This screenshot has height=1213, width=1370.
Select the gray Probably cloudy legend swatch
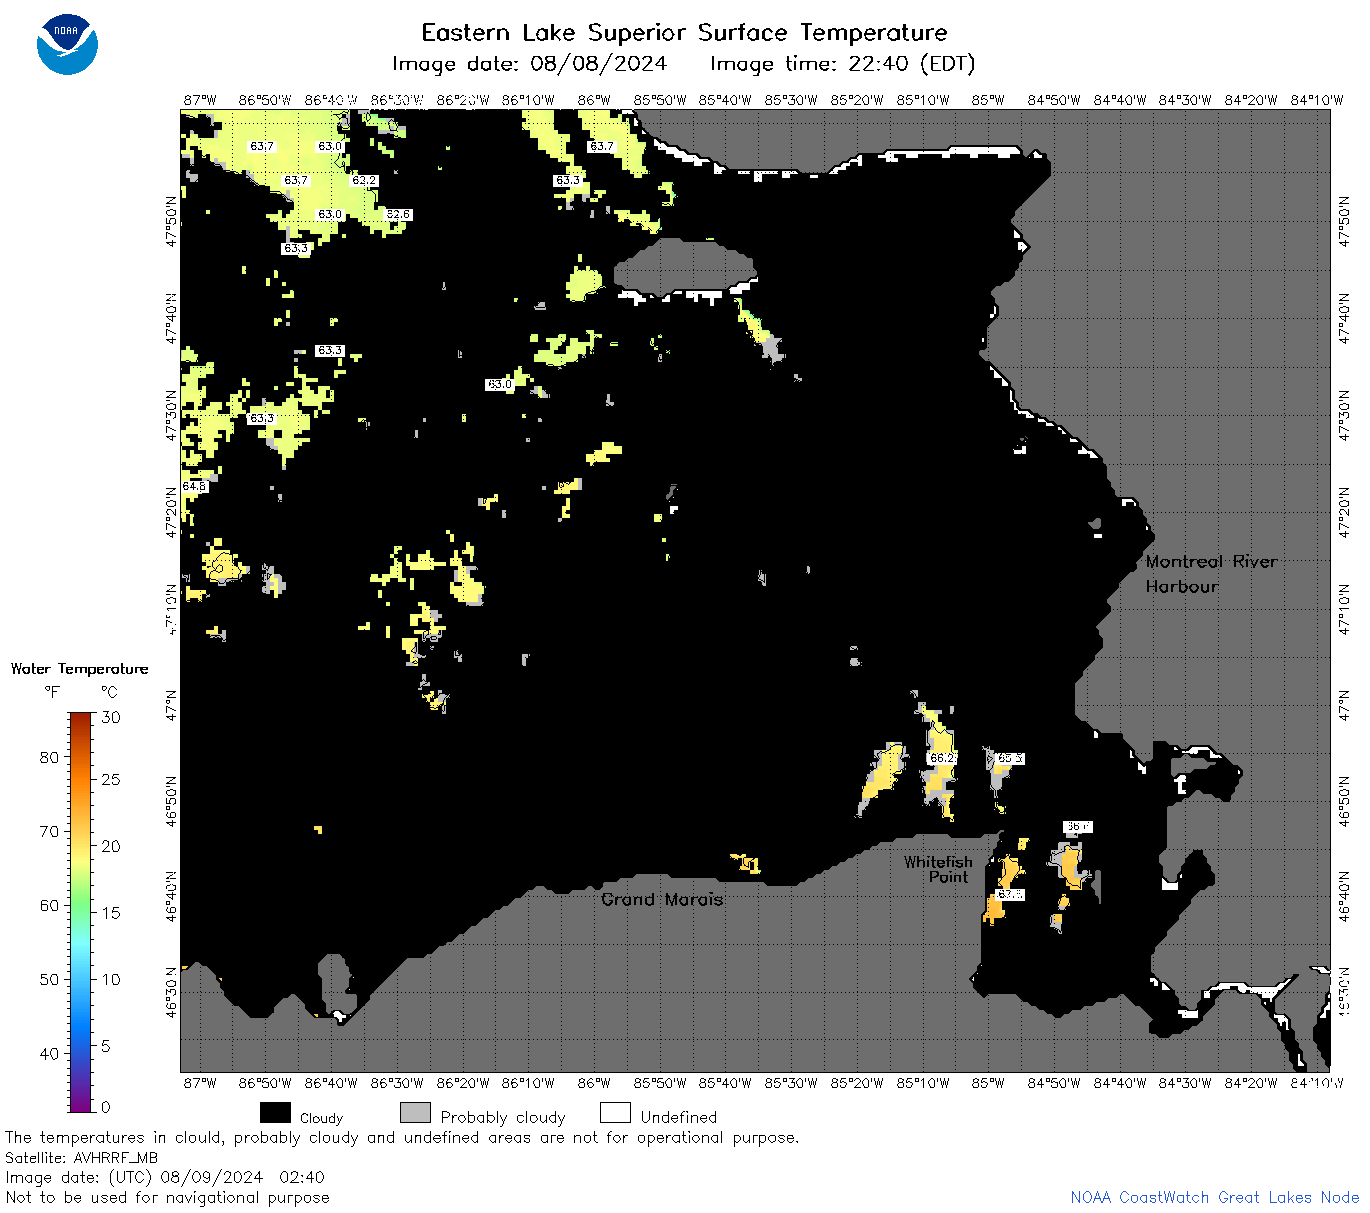click(415, 1113)
